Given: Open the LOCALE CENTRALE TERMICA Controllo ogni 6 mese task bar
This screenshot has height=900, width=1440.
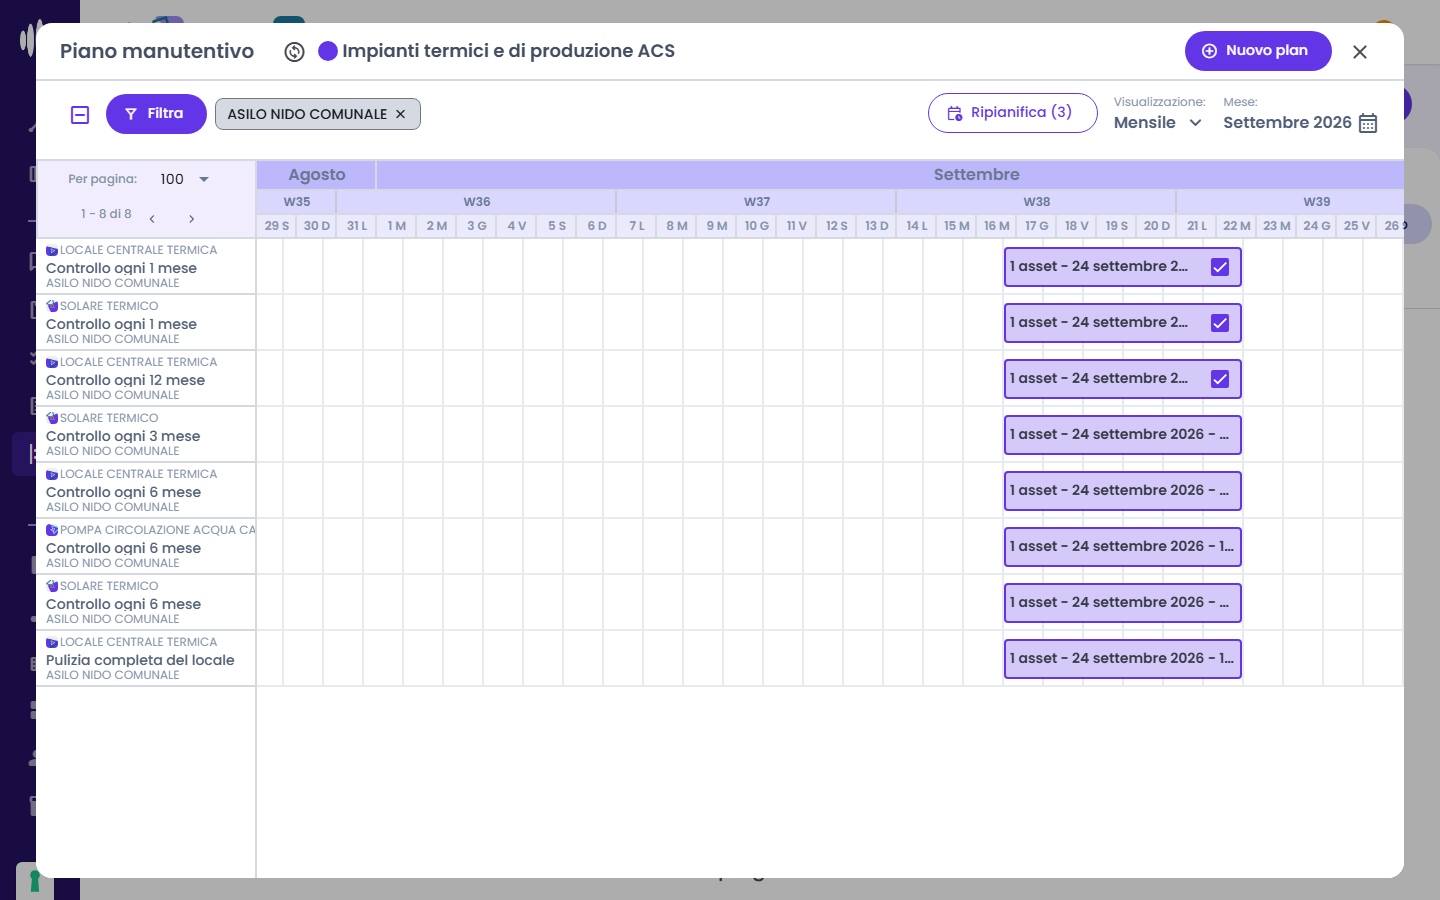Looking at the screenshot, I should (1123, 491).
